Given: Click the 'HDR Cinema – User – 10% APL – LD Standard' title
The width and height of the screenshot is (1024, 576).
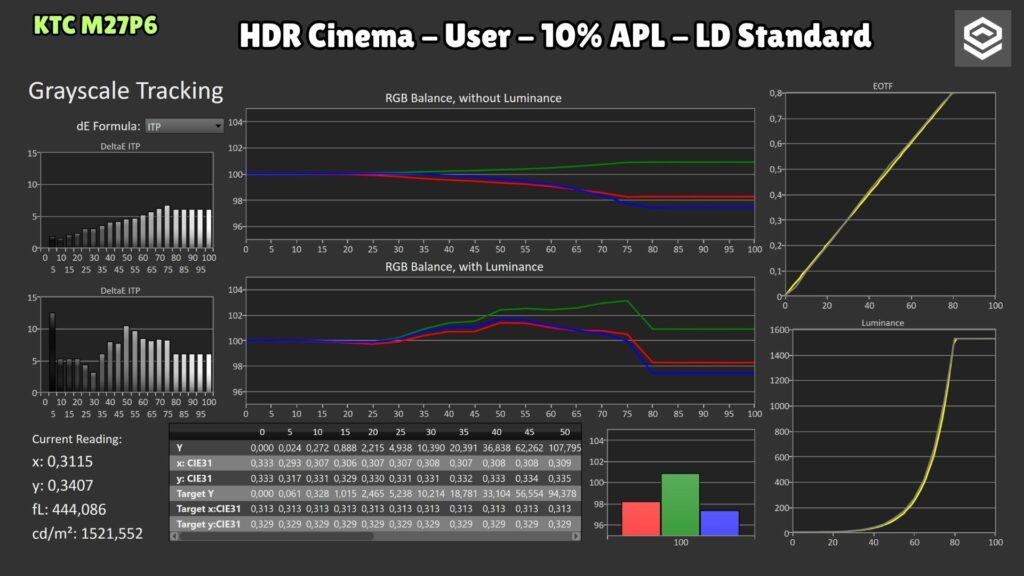Looking at the screenshot, I should pos(555,35).
